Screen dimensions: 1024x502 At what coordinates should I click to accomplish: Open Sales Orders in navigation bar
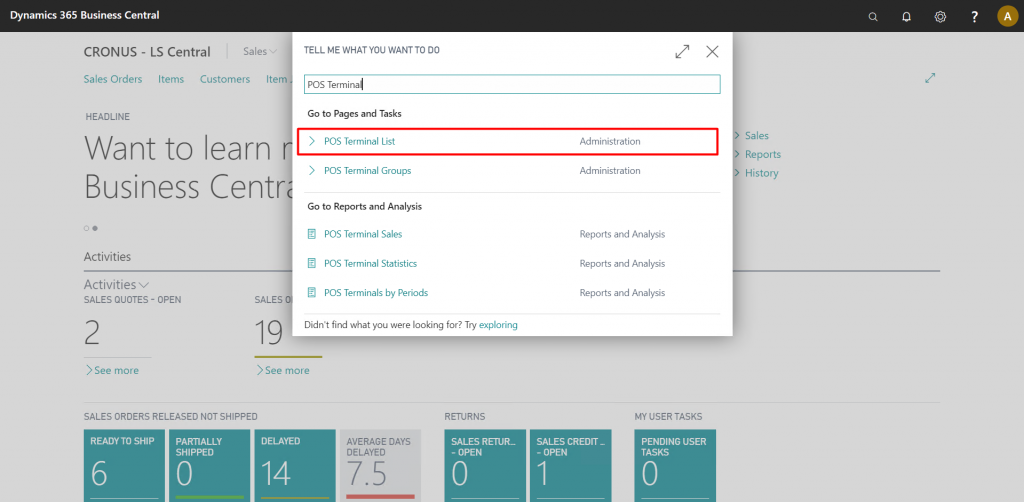tap(113, 79)
